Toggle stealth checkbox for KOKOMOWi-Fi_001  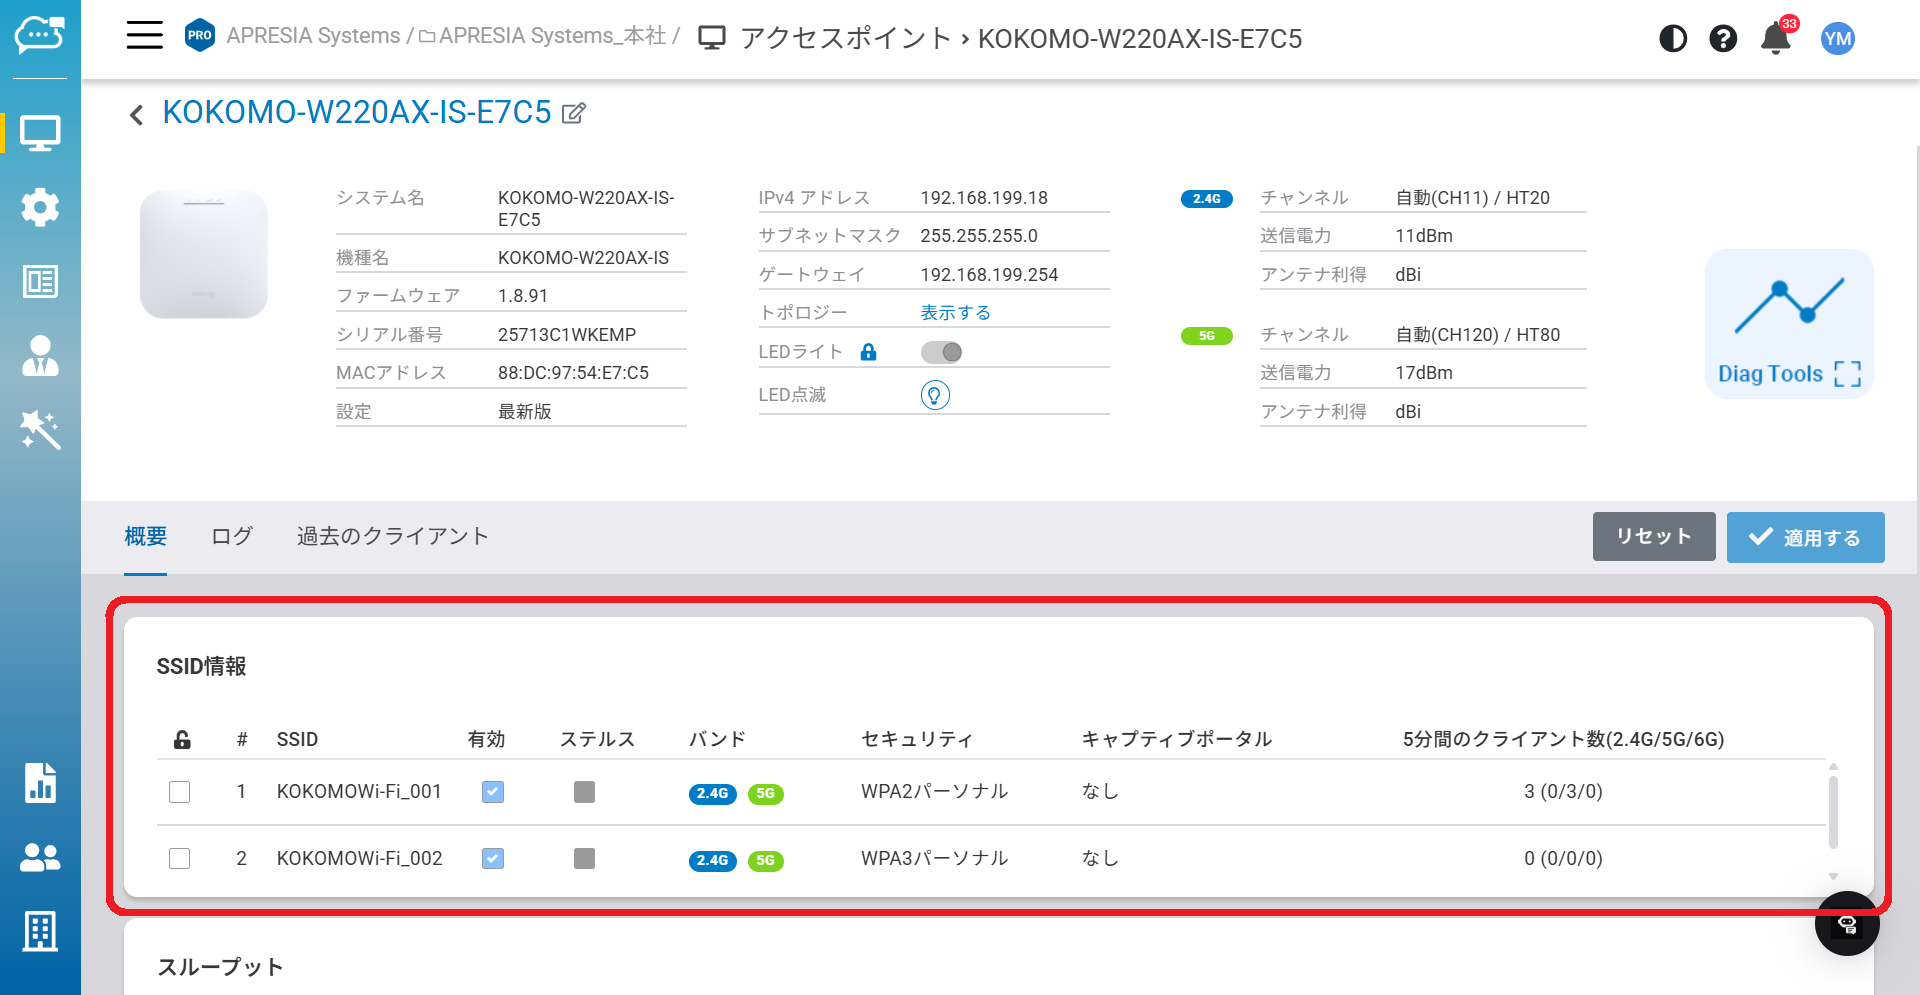point(584,792)
